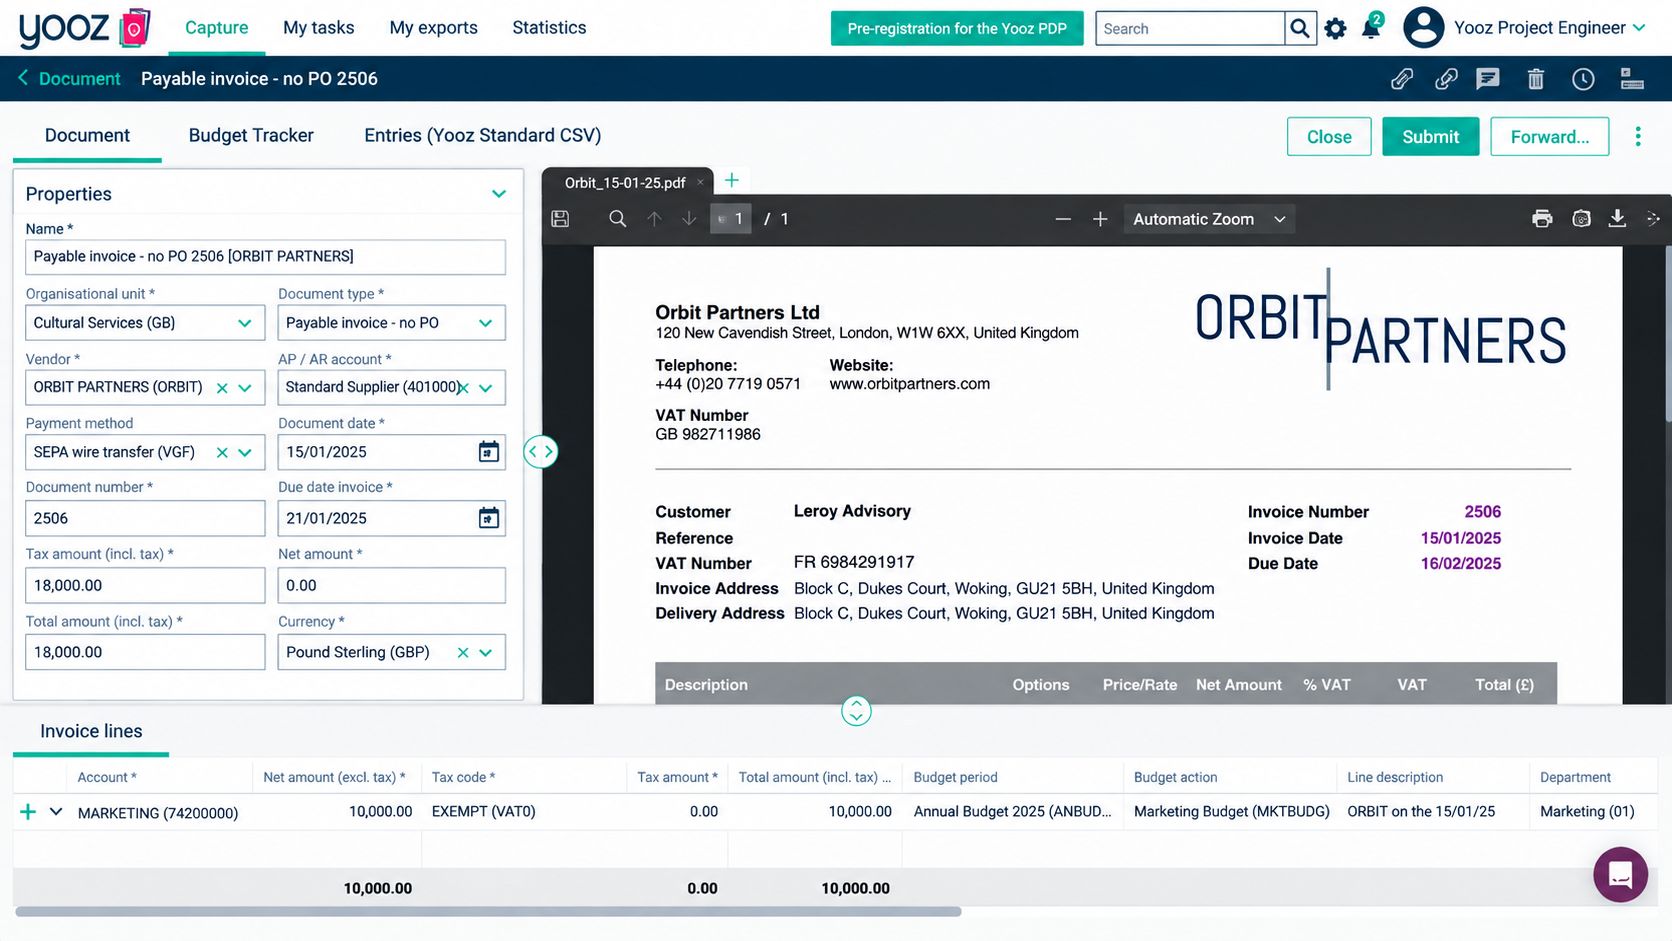This screenshot has width=1672, height=941.
Task: Open Automatic Zoom dropdown
Action: click(1209, 219)
